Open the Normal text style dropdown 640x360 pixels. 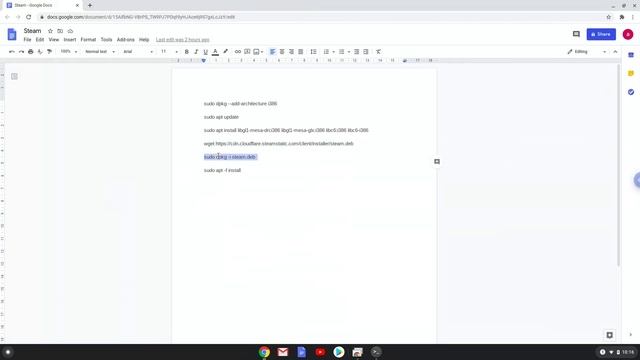100,52
